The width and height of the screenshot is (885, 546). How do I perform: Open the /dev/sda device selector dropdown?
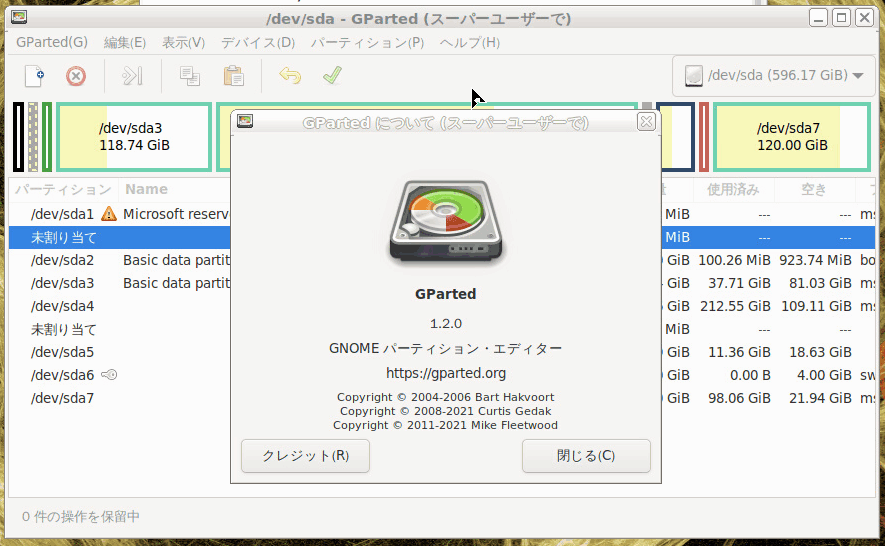(x=773, y=75)
